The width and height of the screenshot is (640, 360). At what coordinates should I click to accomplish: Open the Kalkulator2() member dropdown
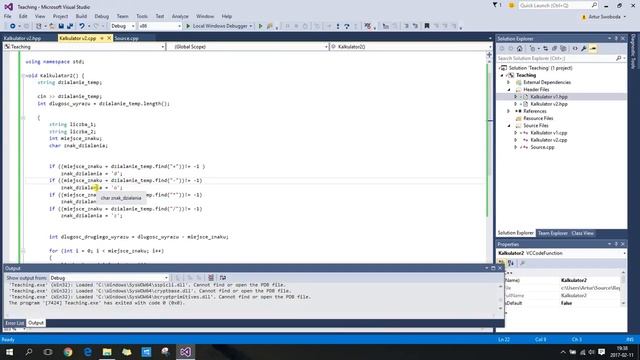tap(411, 47)
